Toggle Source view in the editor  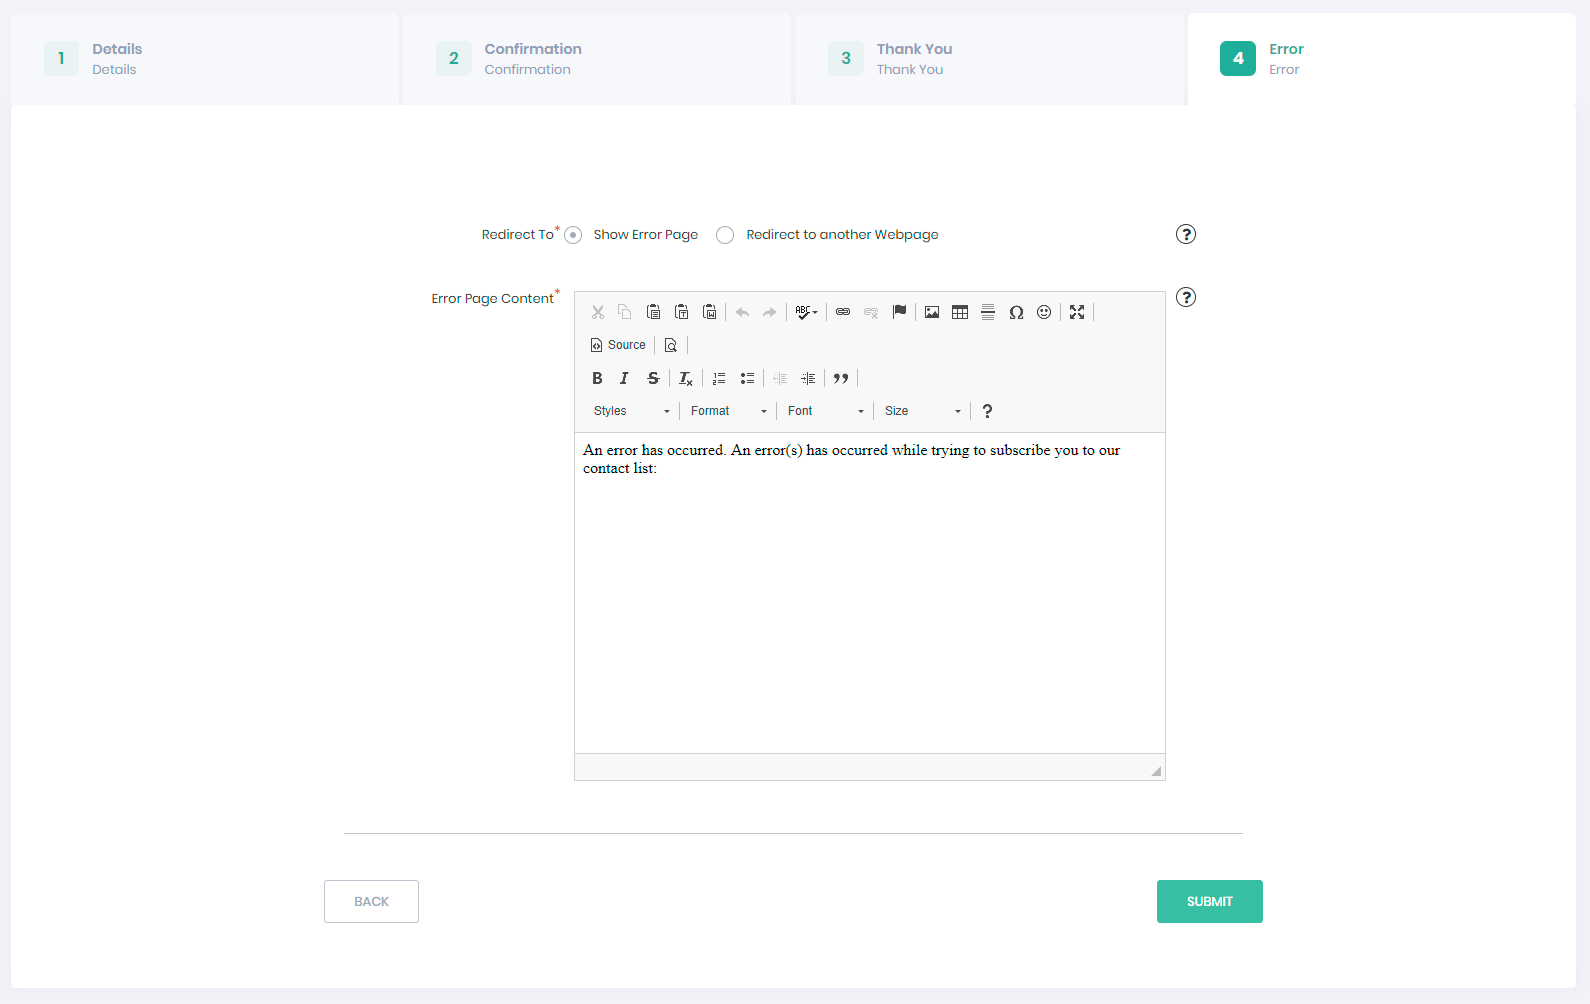(618, 345)
